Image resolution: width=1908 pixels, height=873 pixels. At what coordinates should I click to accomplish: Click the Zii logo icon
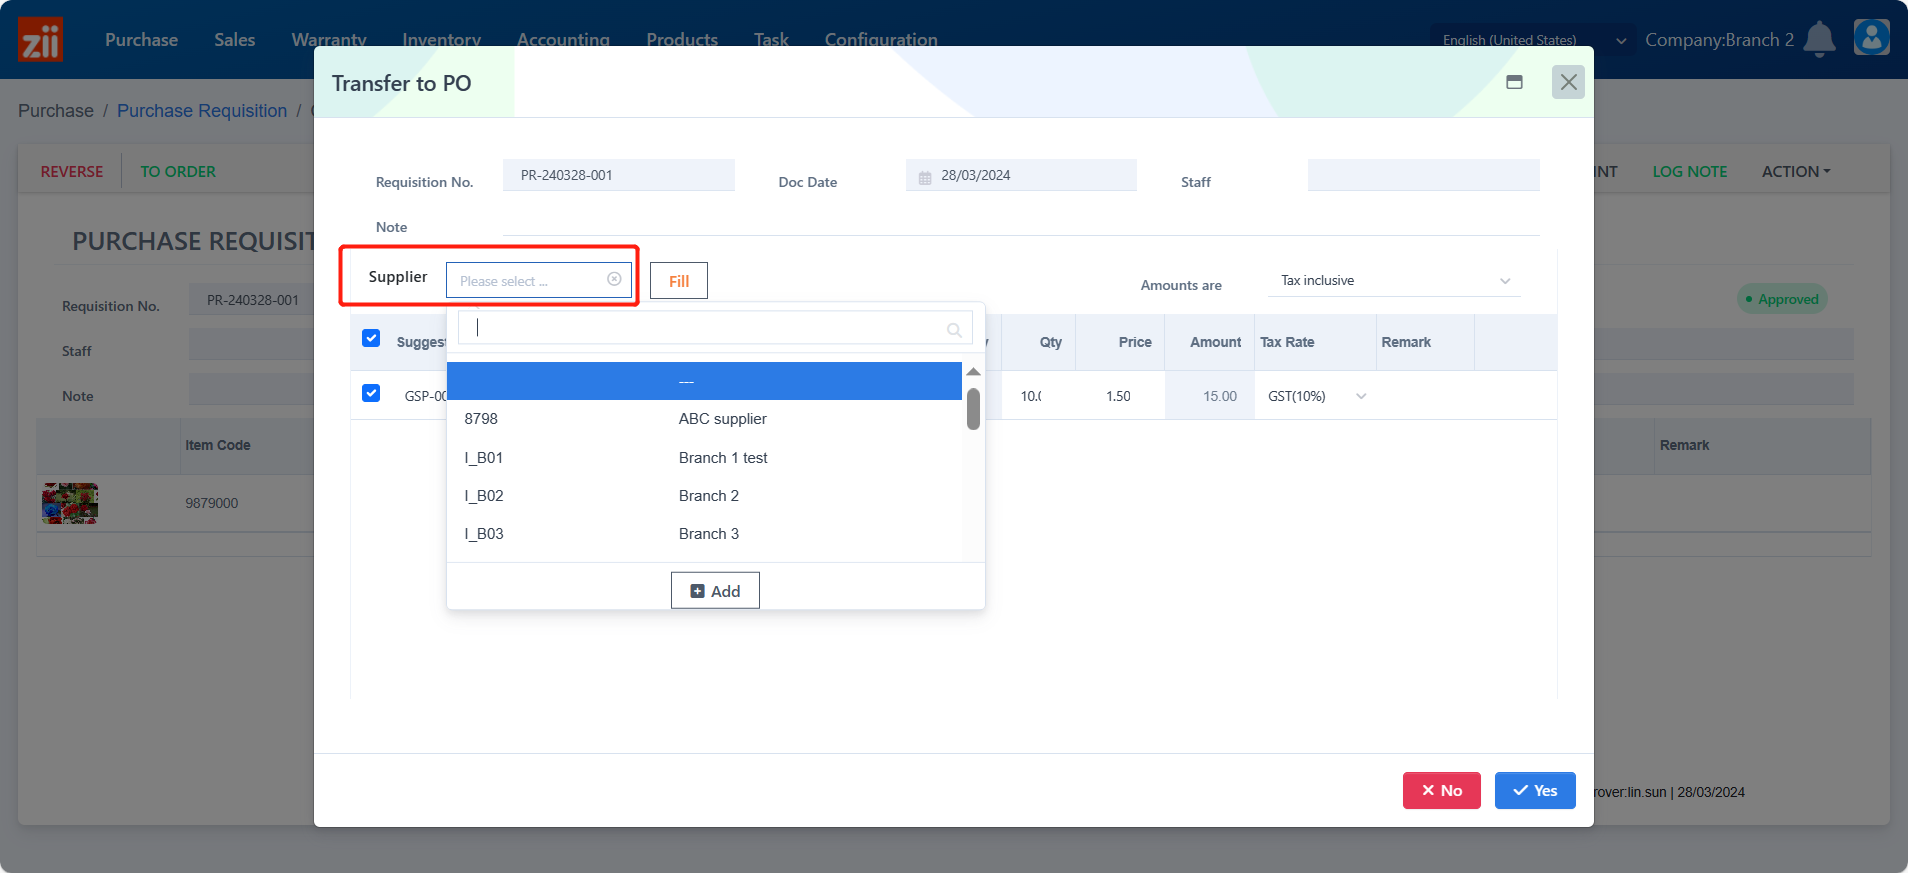pyautogui.click(x=40, y=39)
